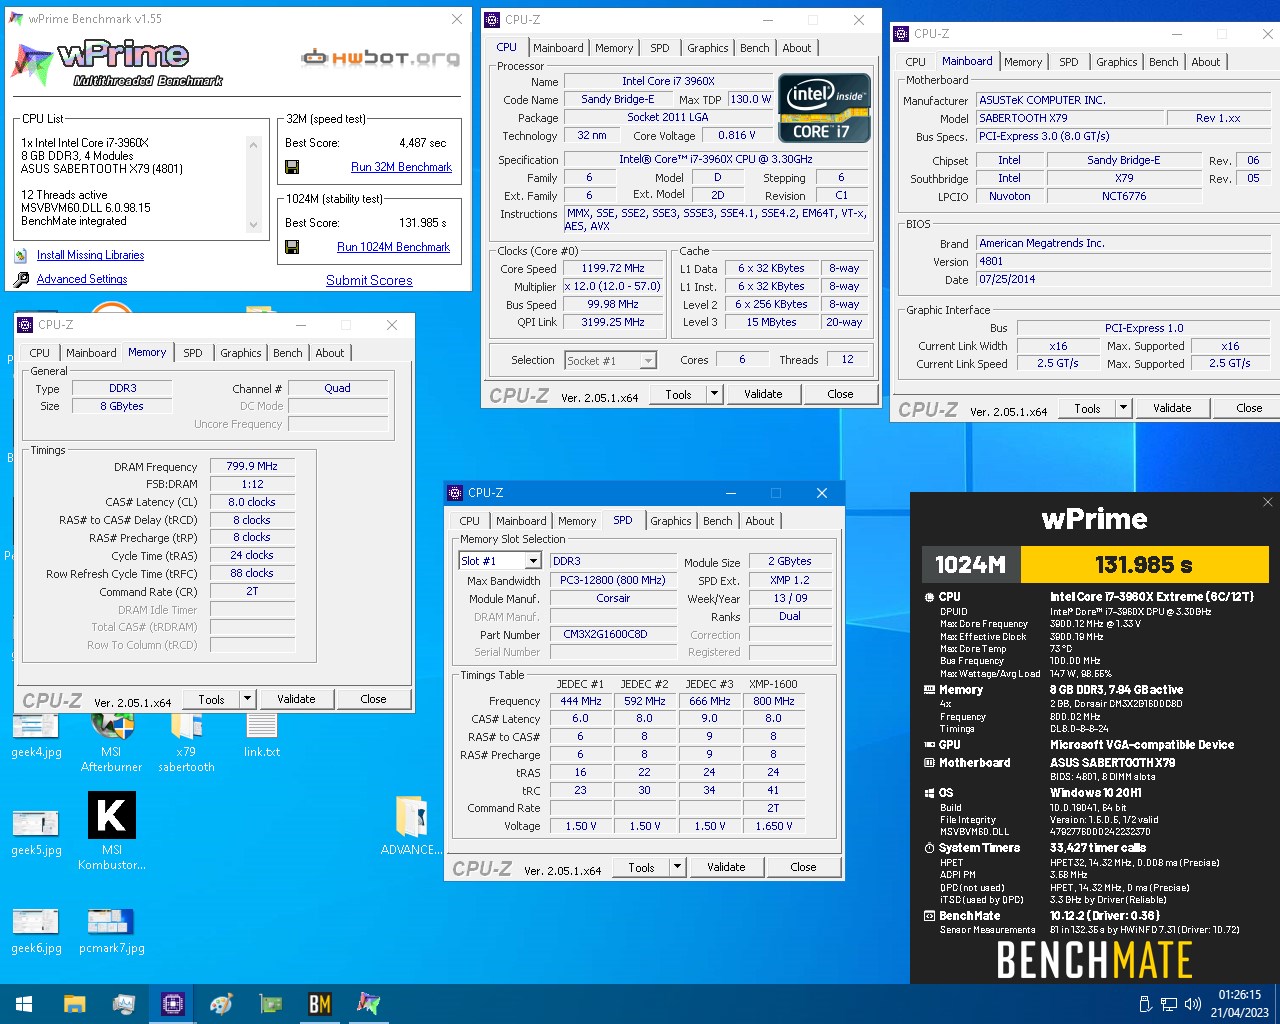Click the save icon next to the 32M Best Score
Screen dimensions: 1280x1024
292,167
